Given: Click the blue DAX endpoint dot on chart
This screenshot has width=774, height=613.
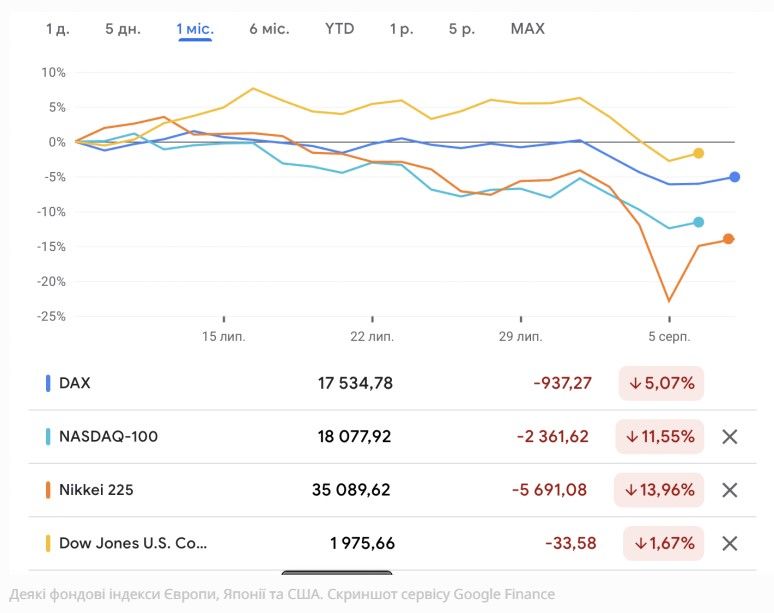Looking at the screenshot, I should tap(735, 177).
